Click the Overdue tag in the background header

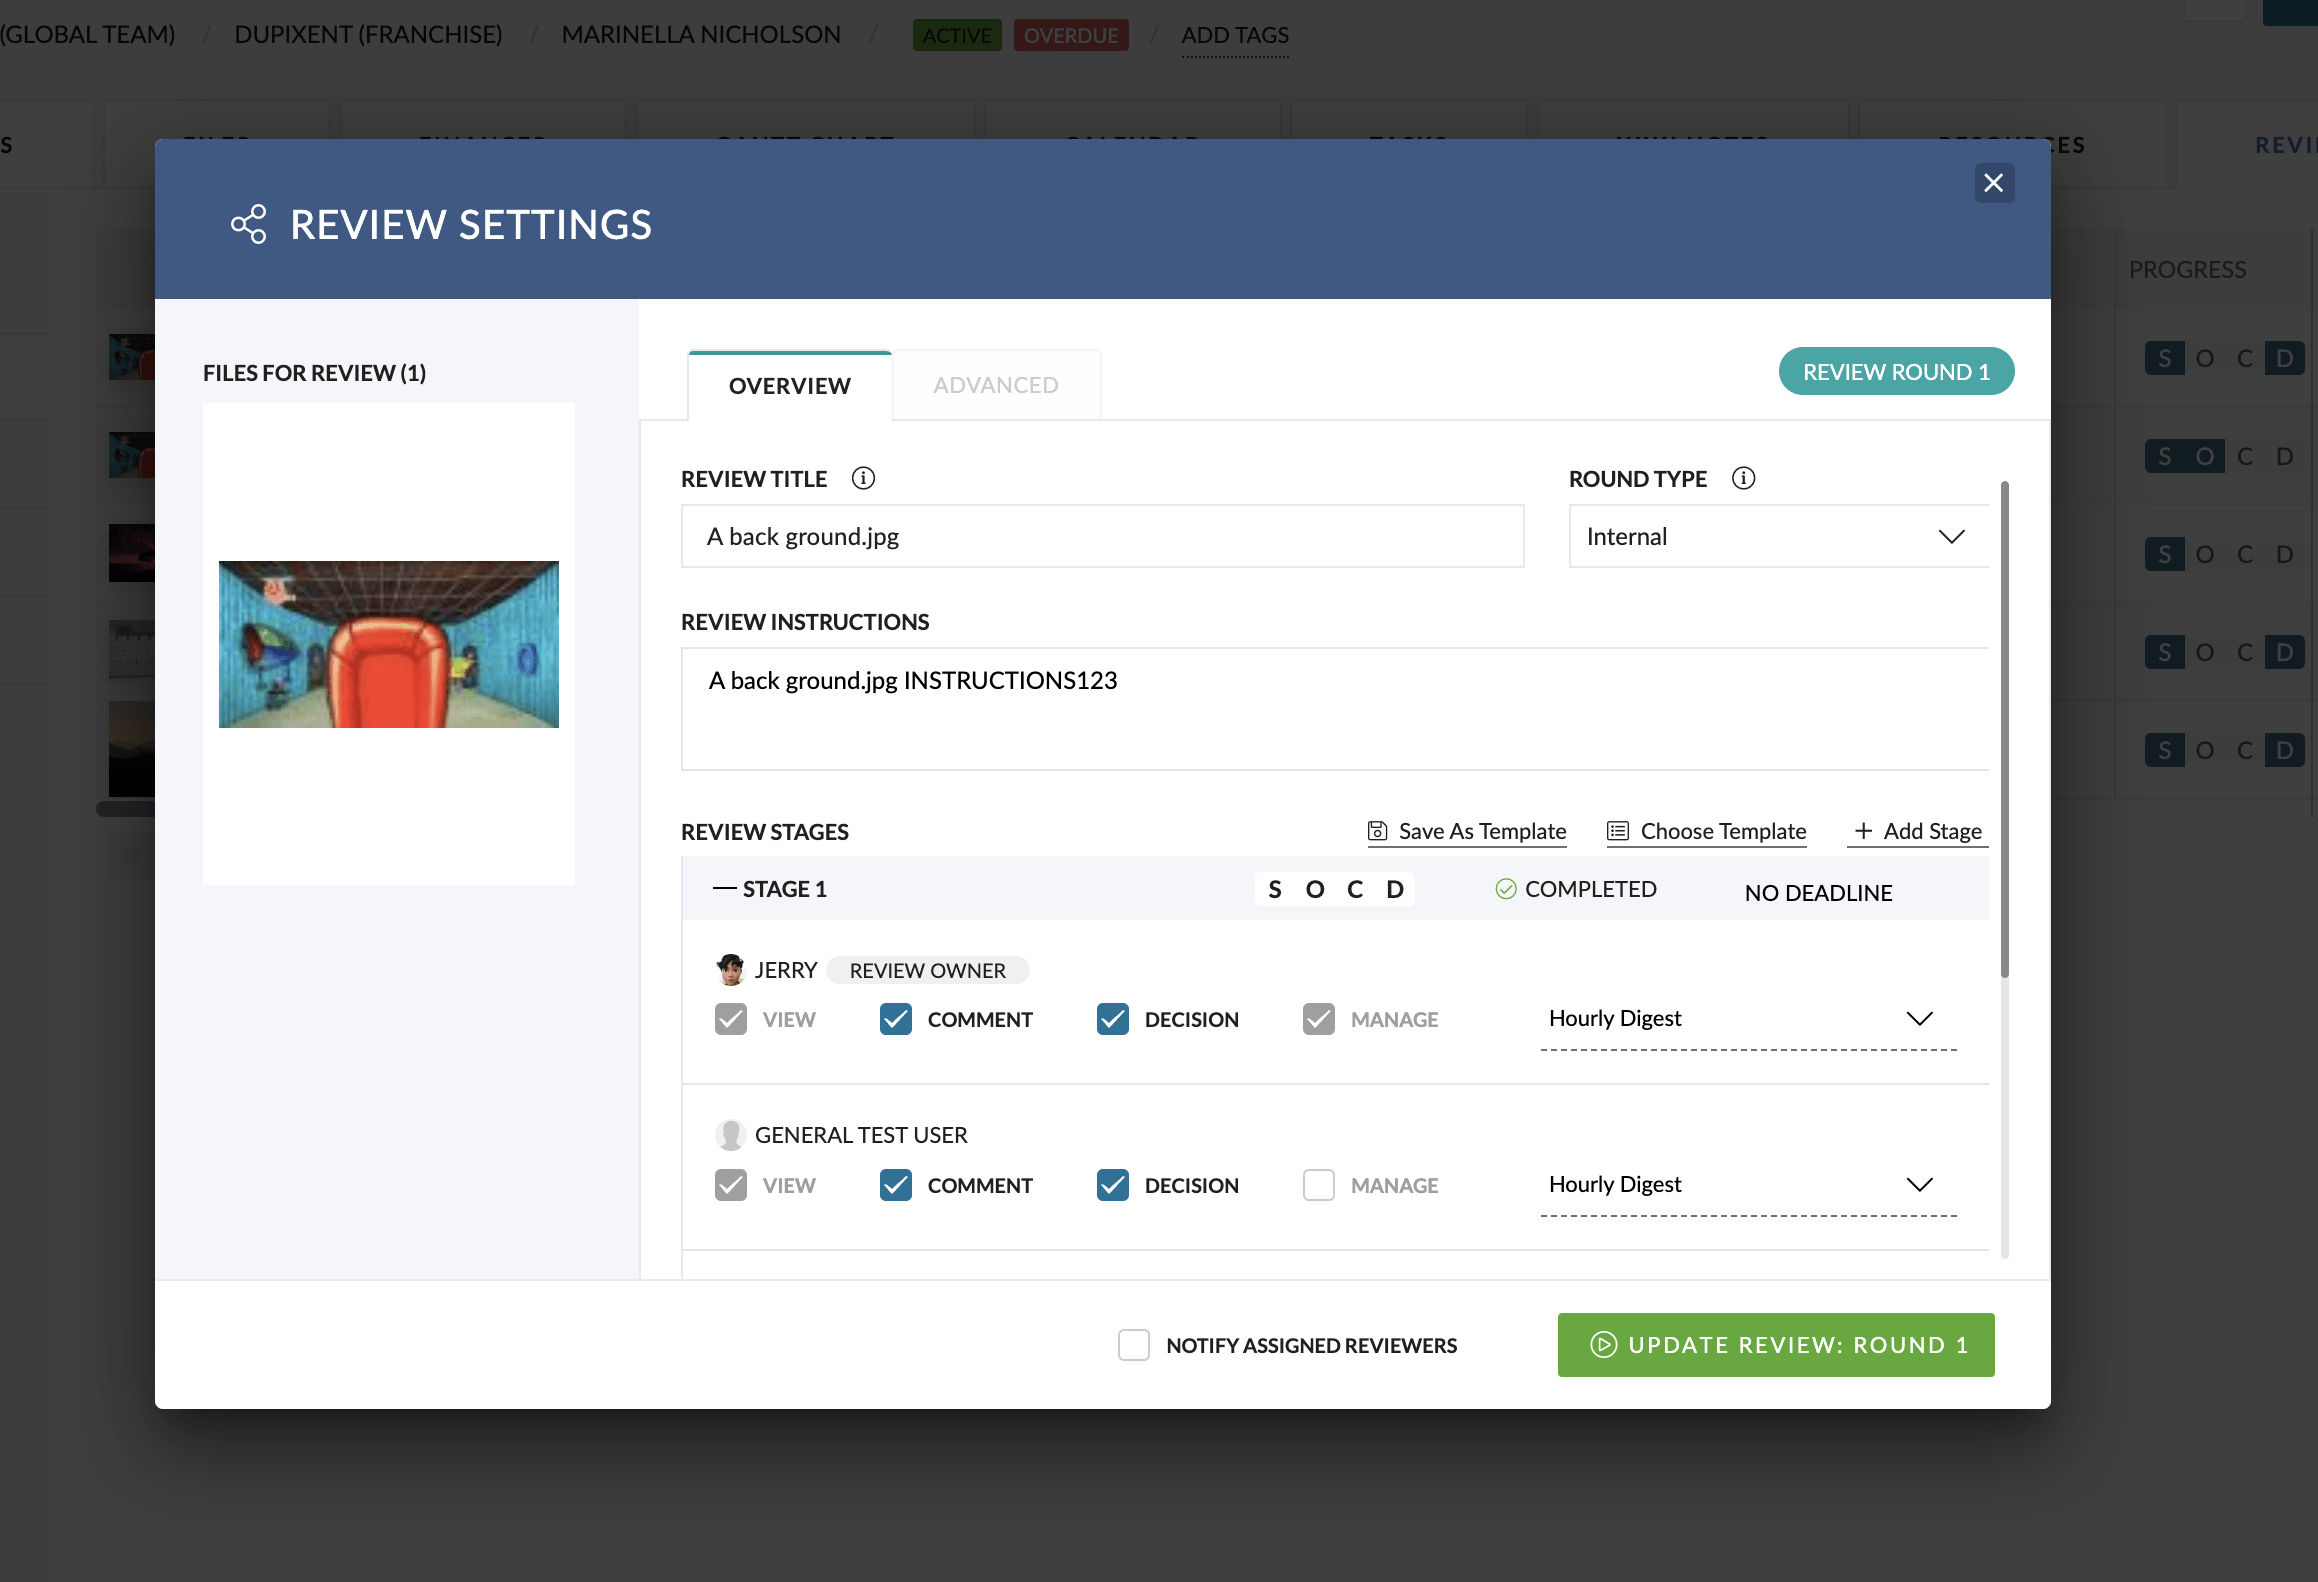pyautogui.click(x=1071, y=35)
